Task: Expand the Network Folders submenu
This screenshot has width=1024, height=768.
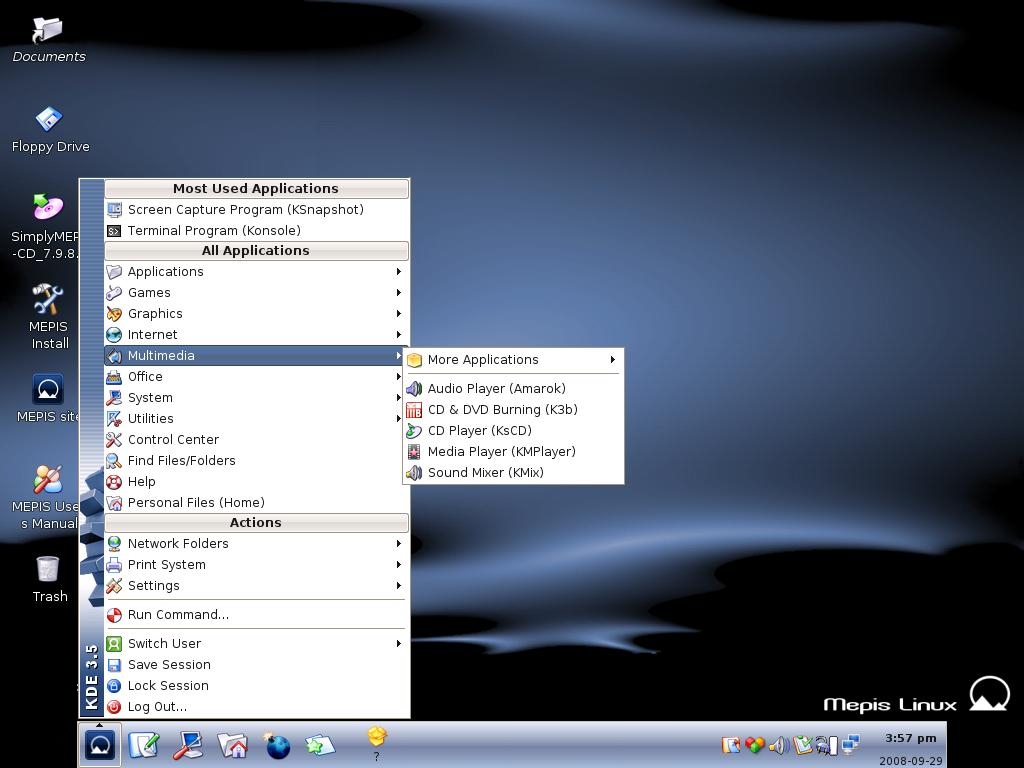Action: coord(257,543)
